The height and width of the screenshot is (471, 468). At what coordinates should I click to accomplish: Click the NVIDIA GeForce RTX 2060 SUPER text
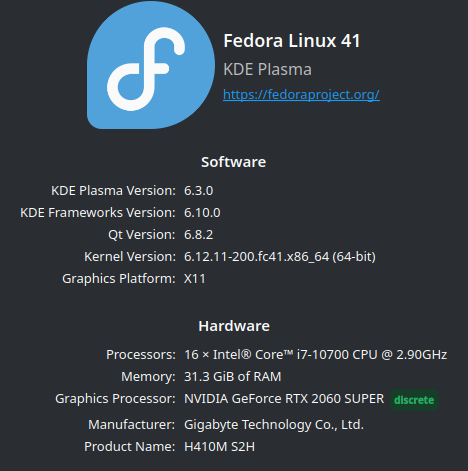pos(284,399)
